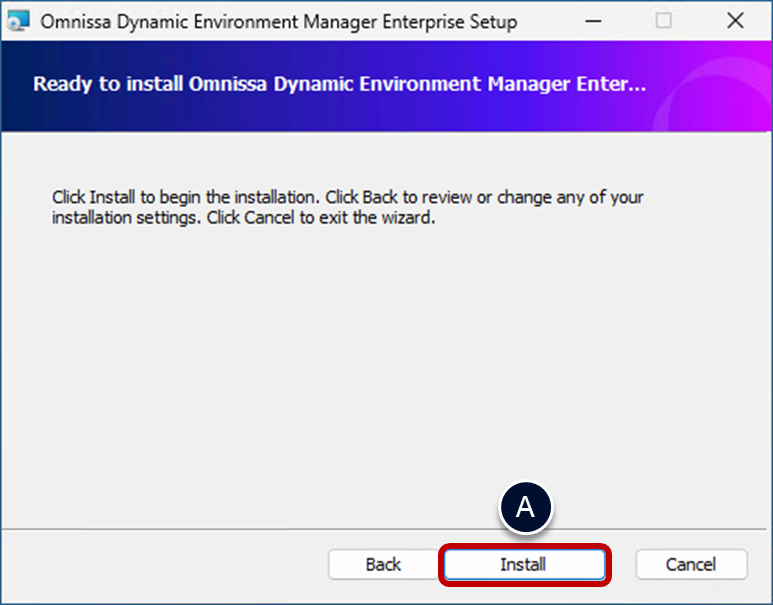Cancel to exit the setup wizard
The image size is (773, 605).
click(691, 565)
